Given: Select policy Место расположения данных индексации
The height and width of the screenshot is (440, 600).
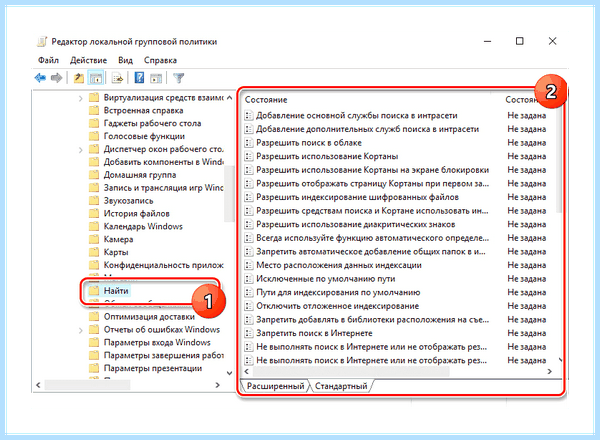Looking at the screenshot, I should 339,265.
